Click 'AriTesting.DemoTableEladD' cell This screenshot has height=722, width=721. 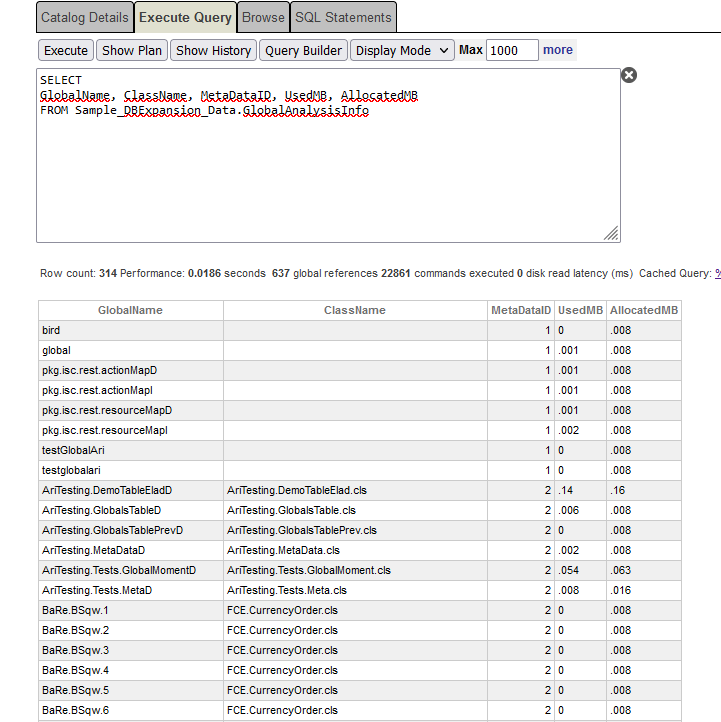130,490
